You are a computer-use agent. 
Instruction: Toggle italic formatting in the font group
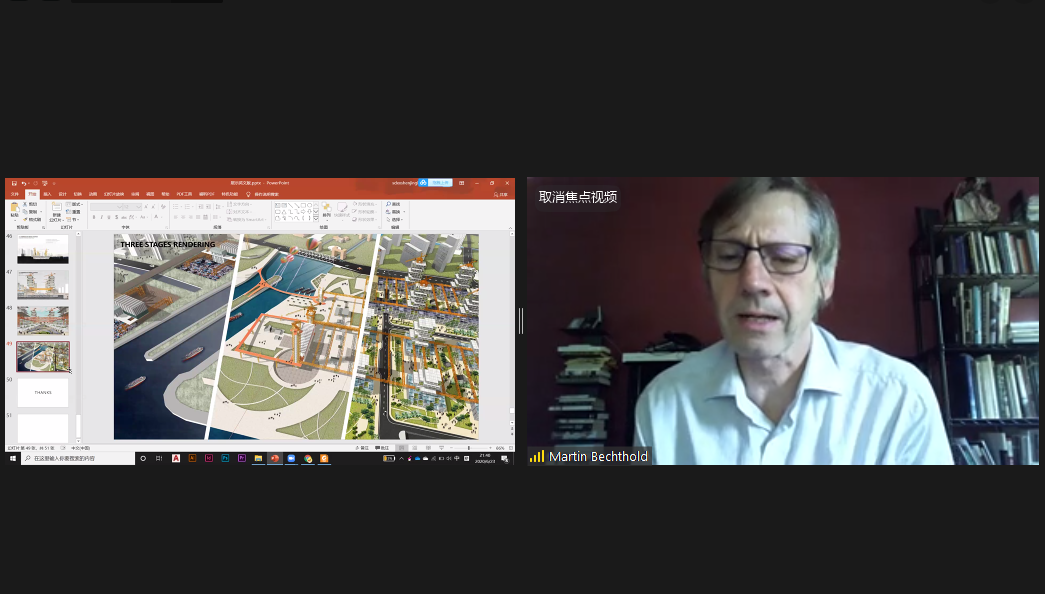(101, 216)
